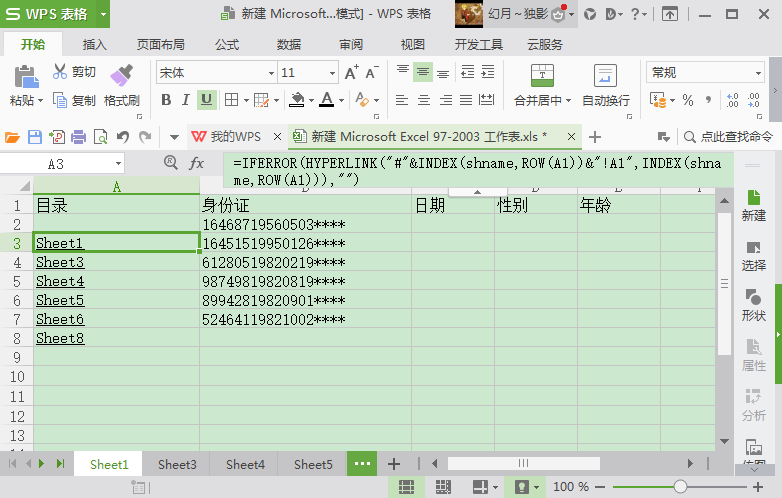The width and height of the screenshot is (782, 498).
Task: Align text right
Action: (446, 100)
